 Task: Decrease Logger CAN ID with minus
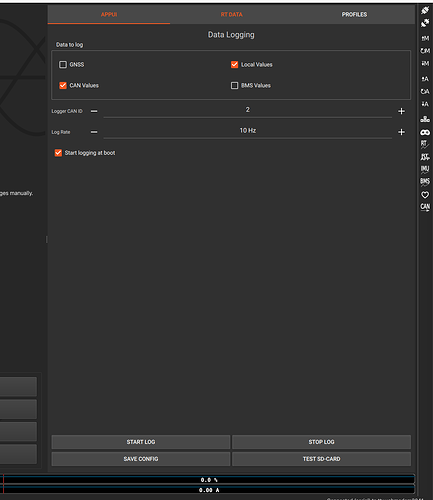pos(94,111)
